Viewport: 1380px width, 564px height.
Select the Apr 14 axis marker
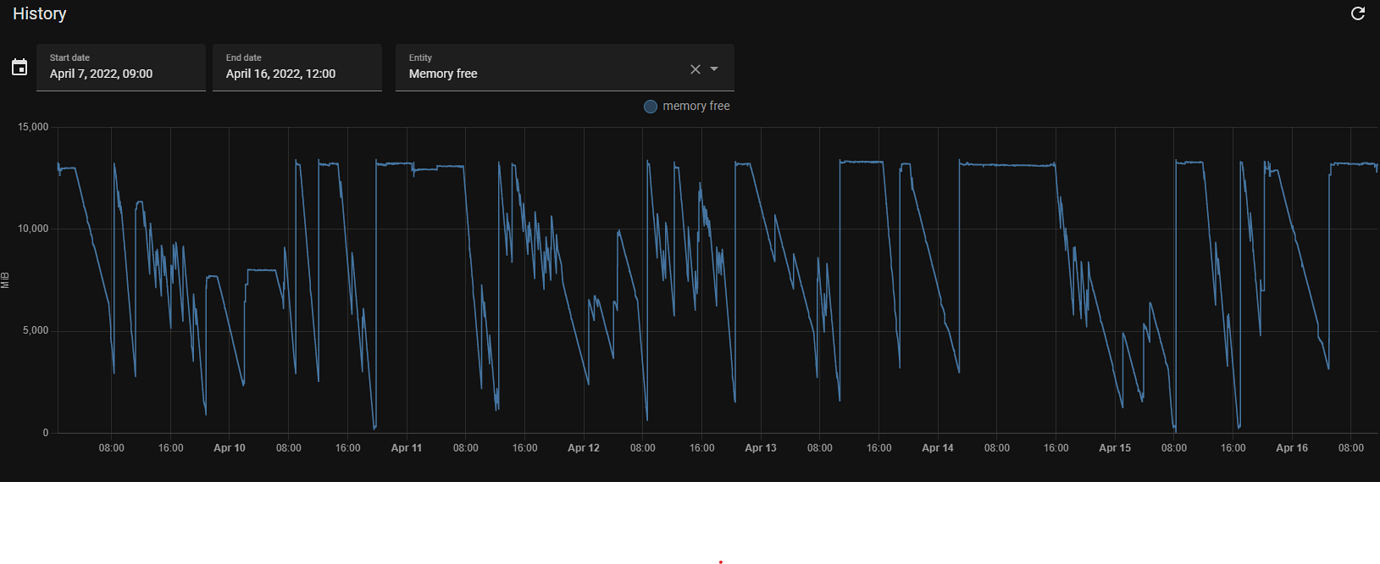coord(937,448)
